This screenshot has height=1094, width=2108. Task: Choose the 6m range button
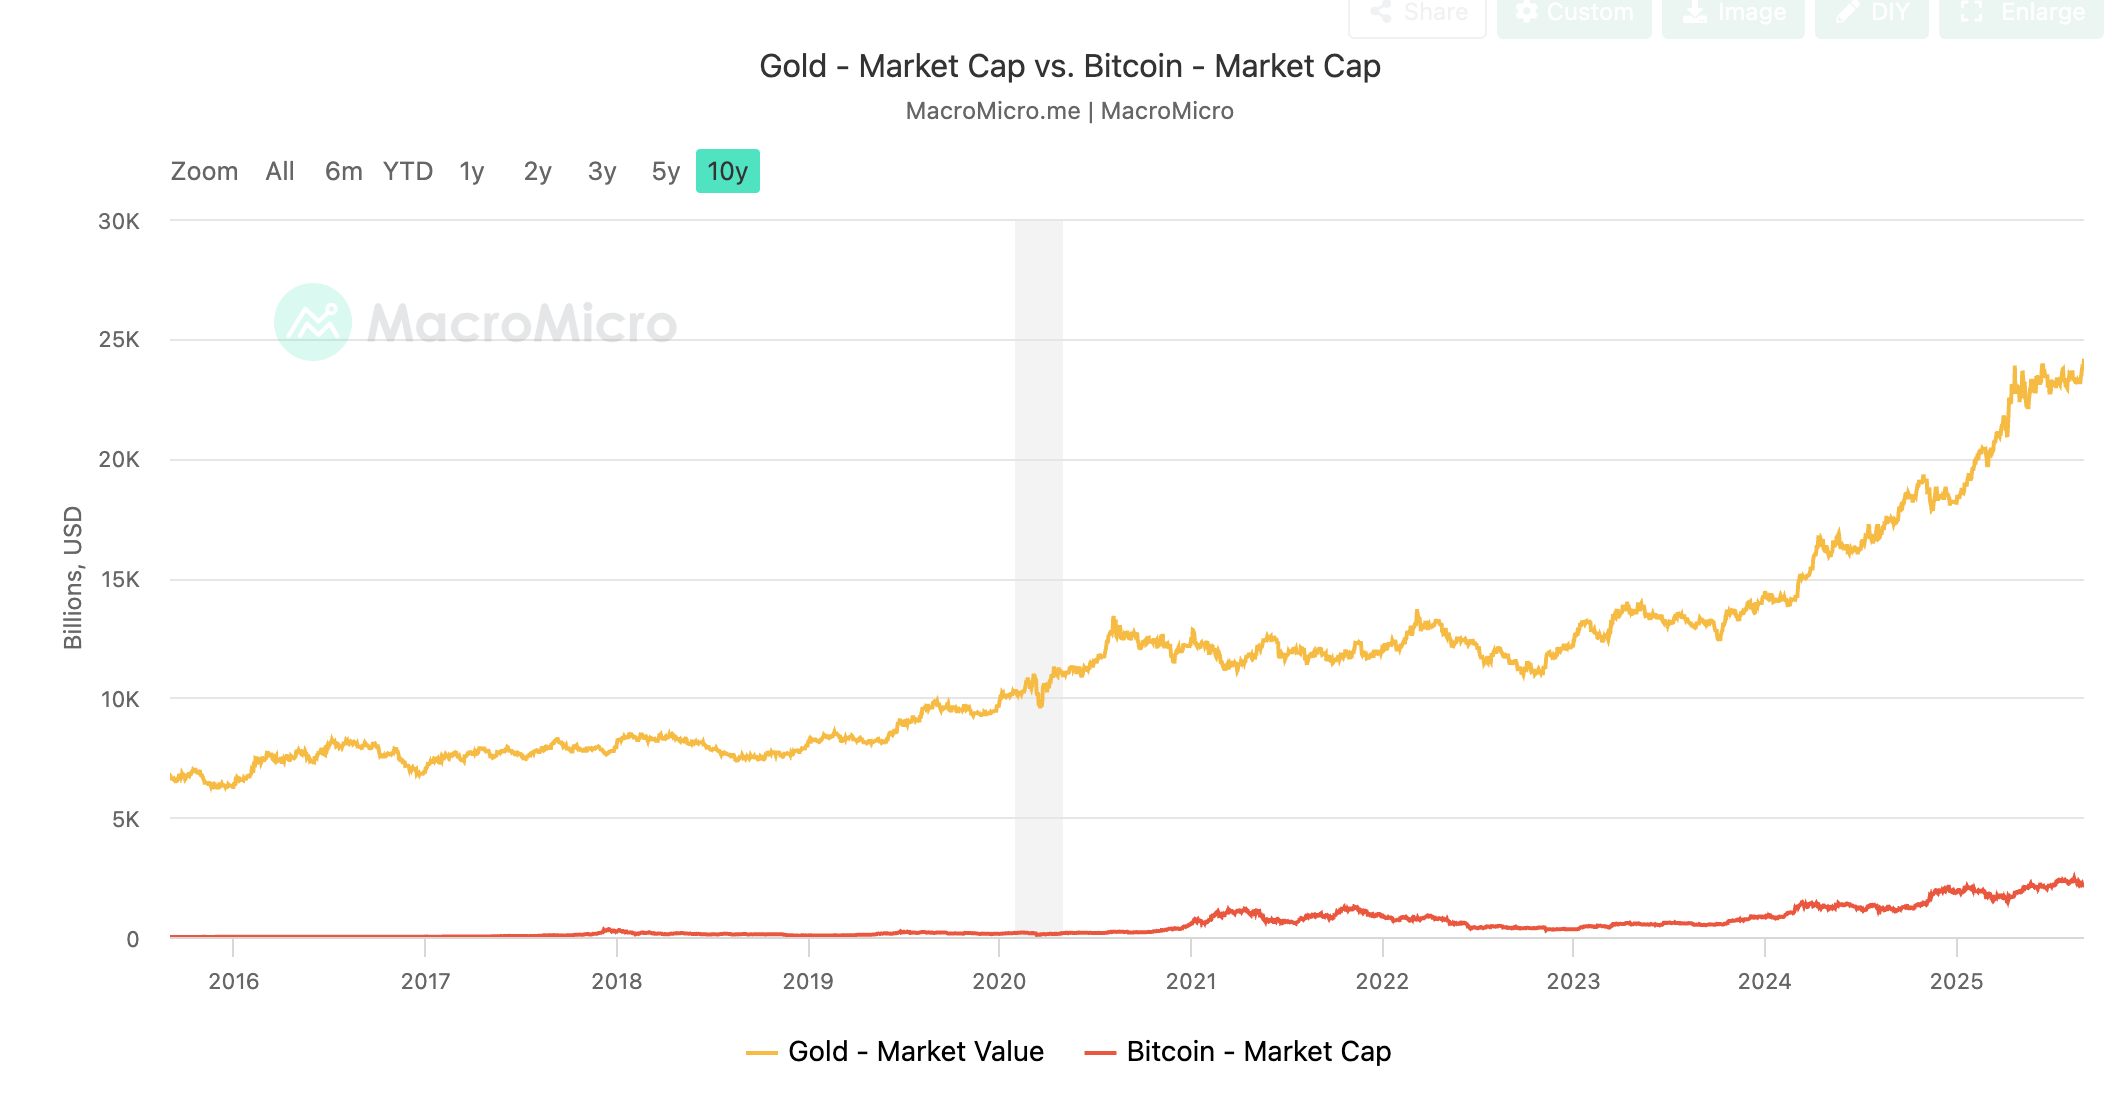point(343,170)
